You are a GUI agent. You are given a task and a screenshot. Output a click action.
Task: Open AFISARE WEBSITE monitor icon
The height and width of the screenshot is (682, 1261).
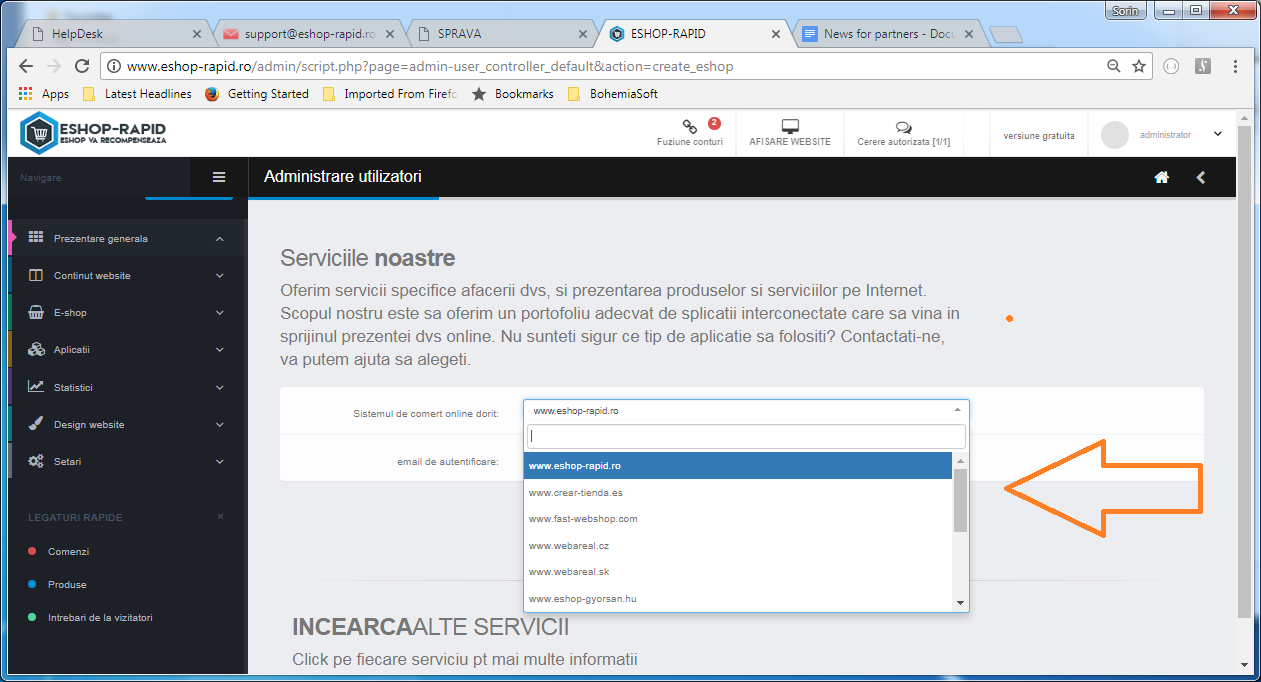pos(790,126)
